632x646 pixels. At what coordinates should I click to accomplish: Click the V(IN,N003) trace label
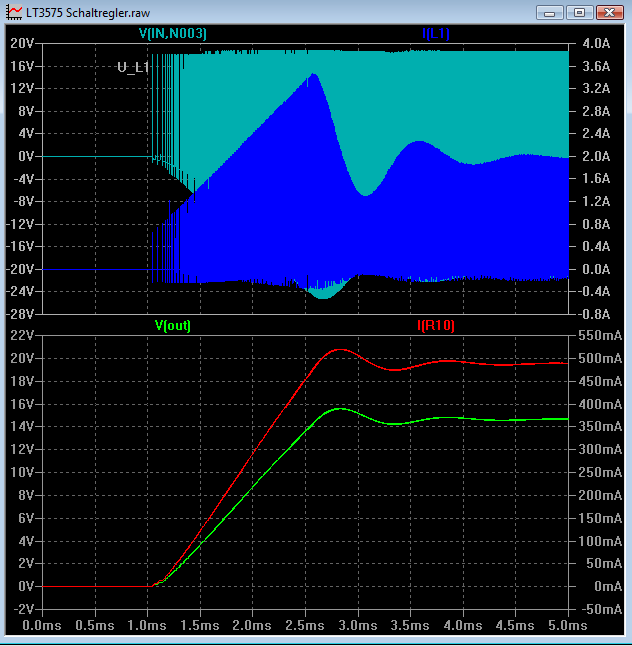coord(173,33)
